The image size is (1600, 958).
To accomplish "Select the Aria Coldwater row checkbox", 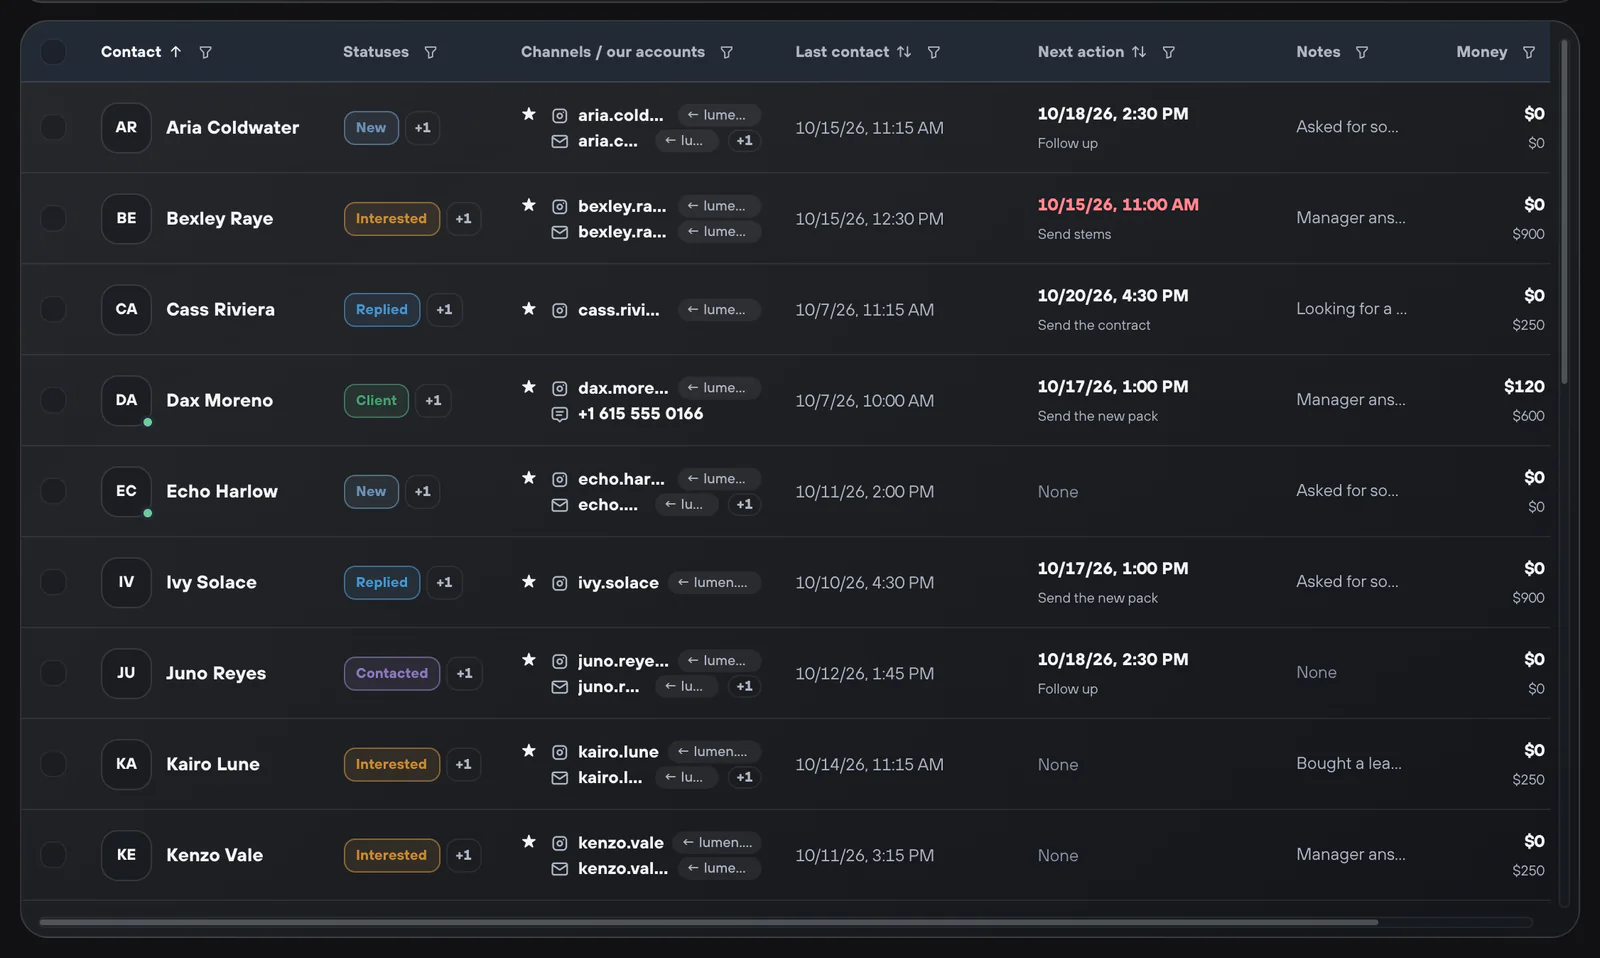I will click(53, 127).
